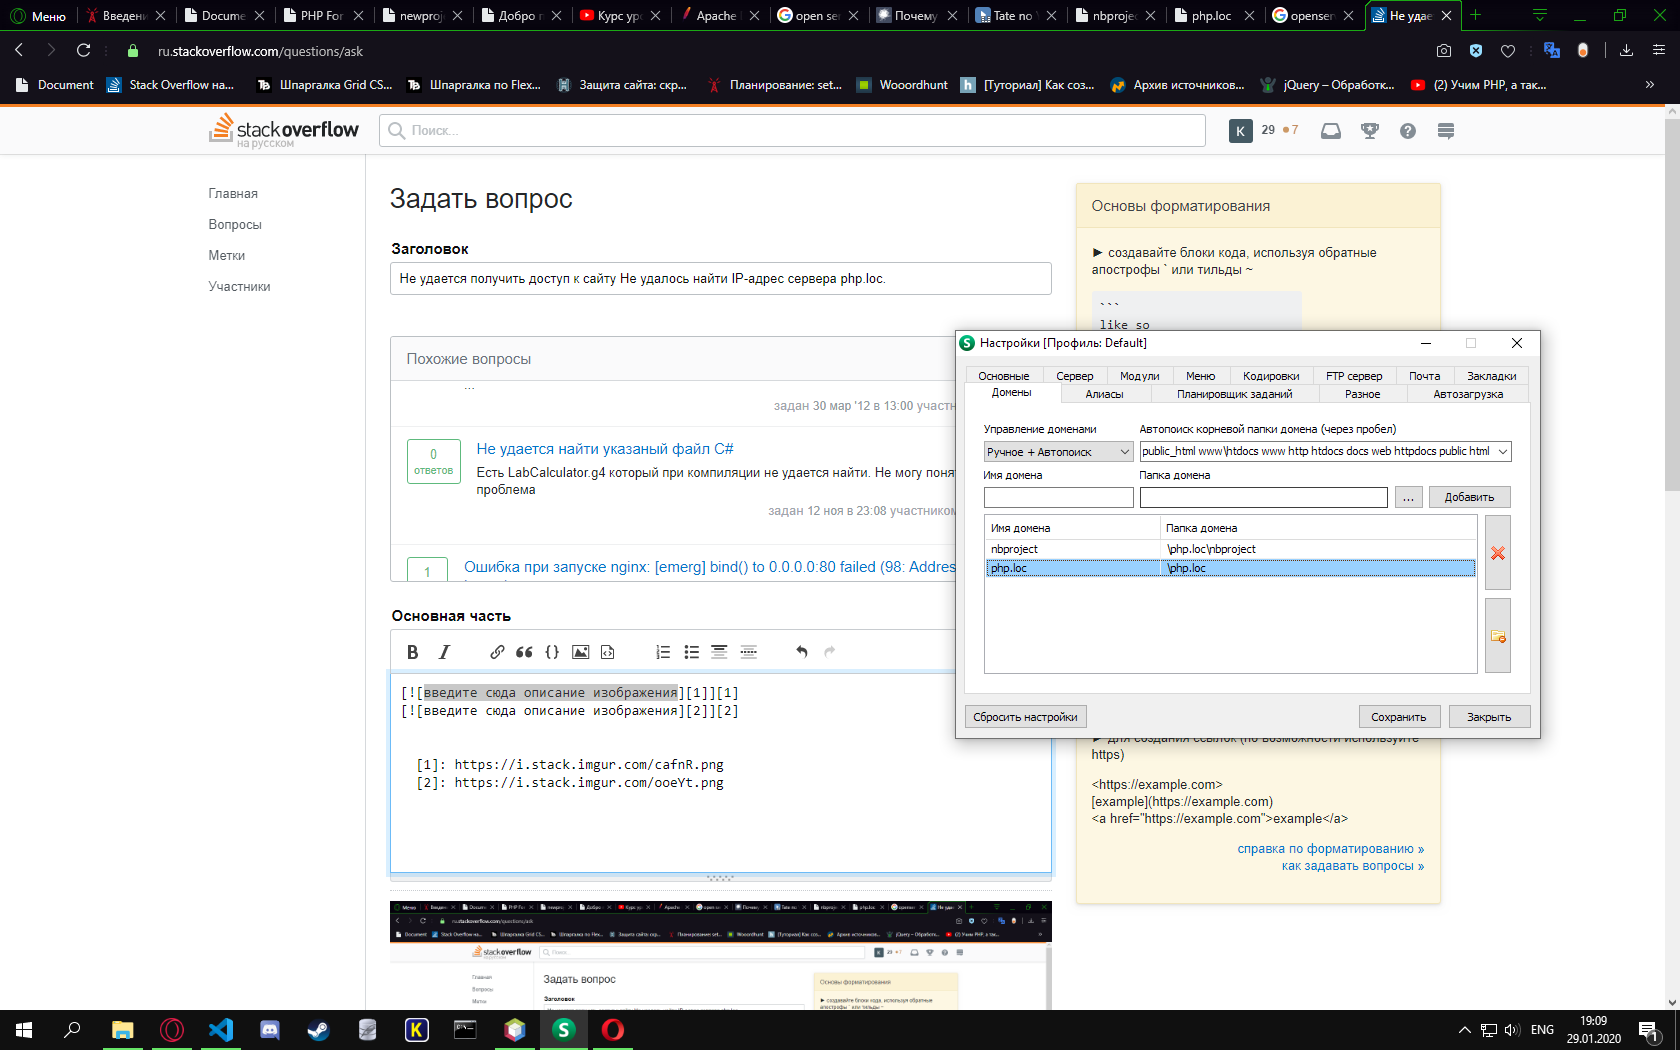Redo edit in editor toolbar
This screenshot has height=1050, width=1680.
click(x=829, y=652)
